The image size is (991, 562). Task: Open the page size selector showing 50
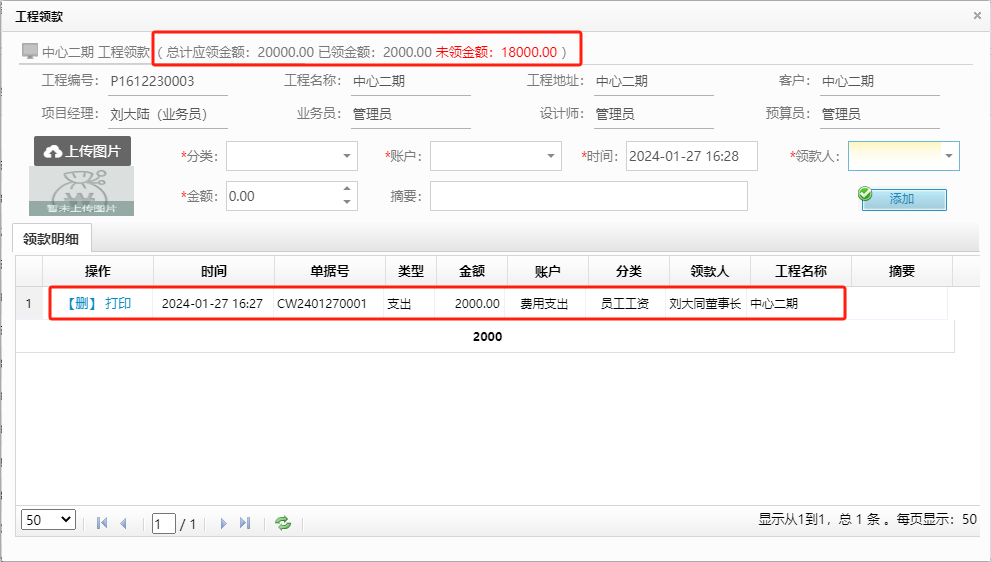tap(48, 520)
